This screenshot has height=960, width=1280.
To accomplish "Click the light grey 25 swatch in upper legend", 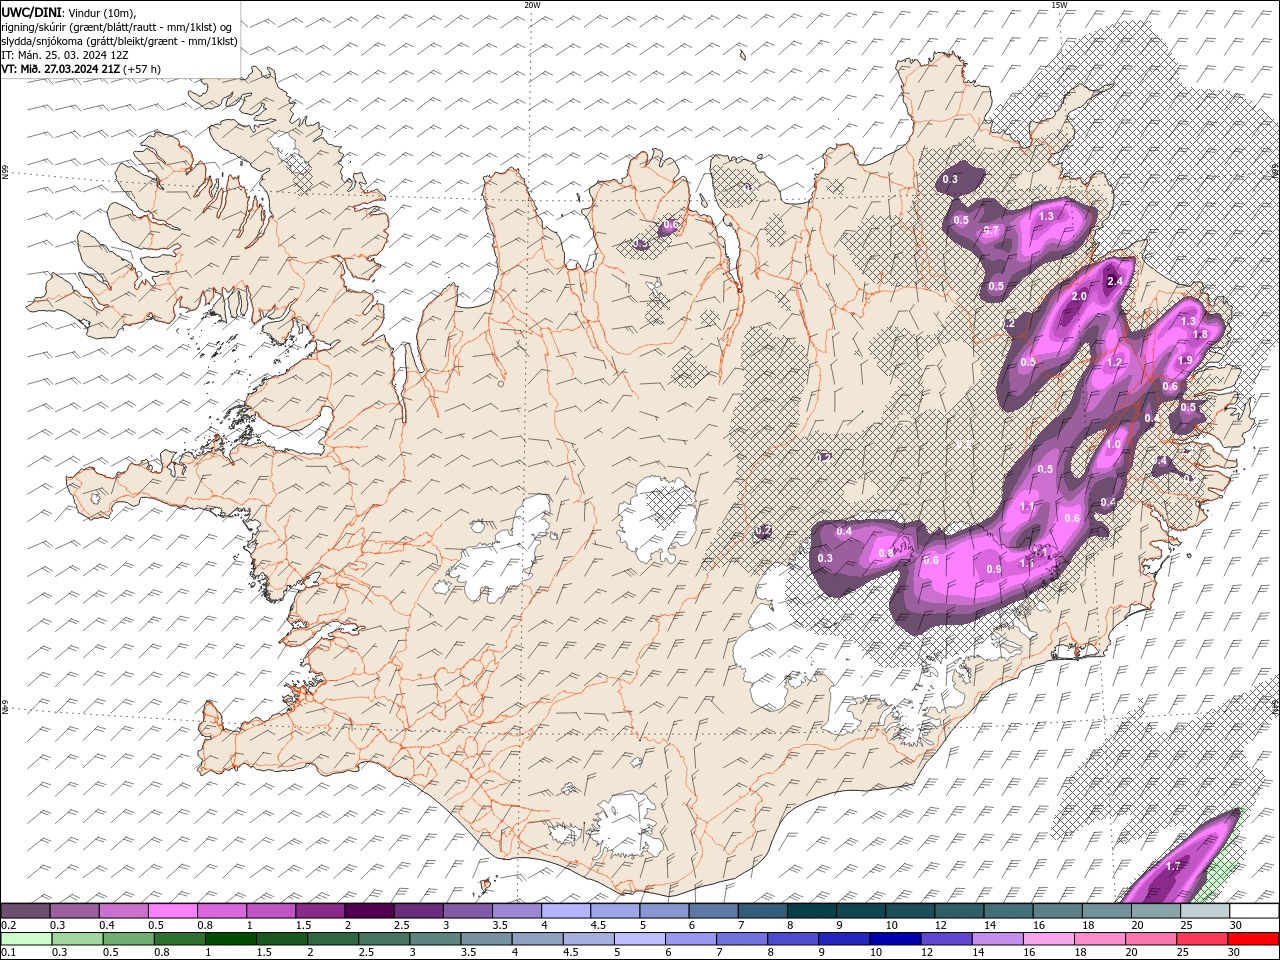I will tap(1205, 911).
